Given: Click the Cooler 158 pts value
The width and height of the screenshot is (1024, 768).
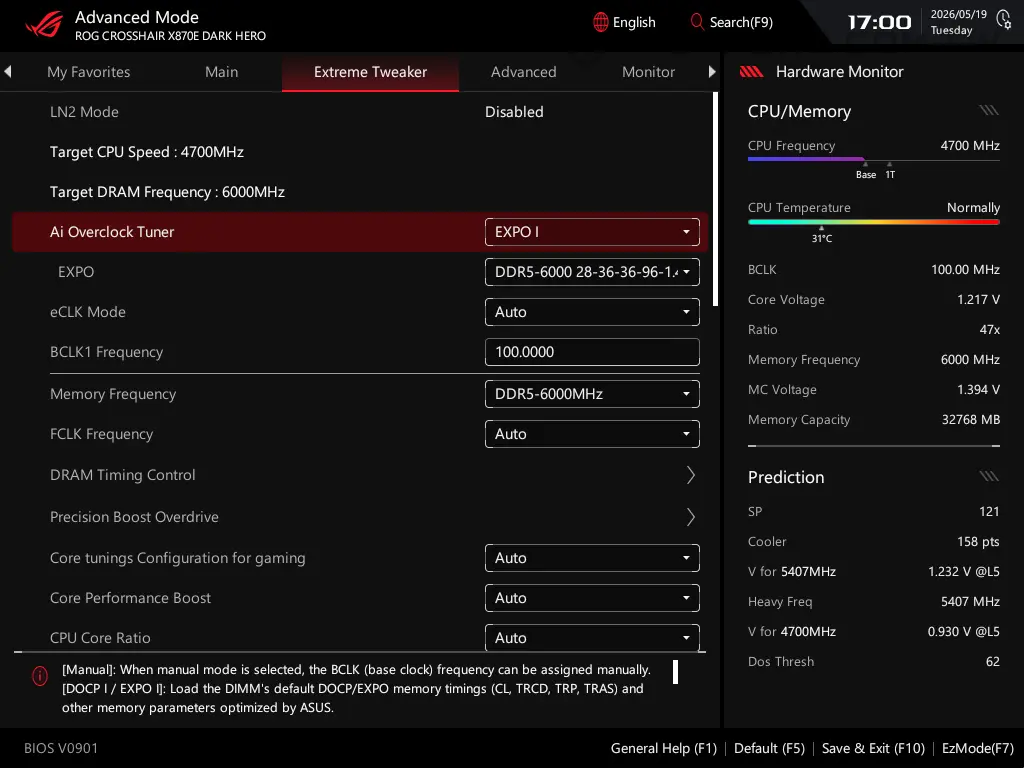Looking at the screenshot, I should point(978,541).
